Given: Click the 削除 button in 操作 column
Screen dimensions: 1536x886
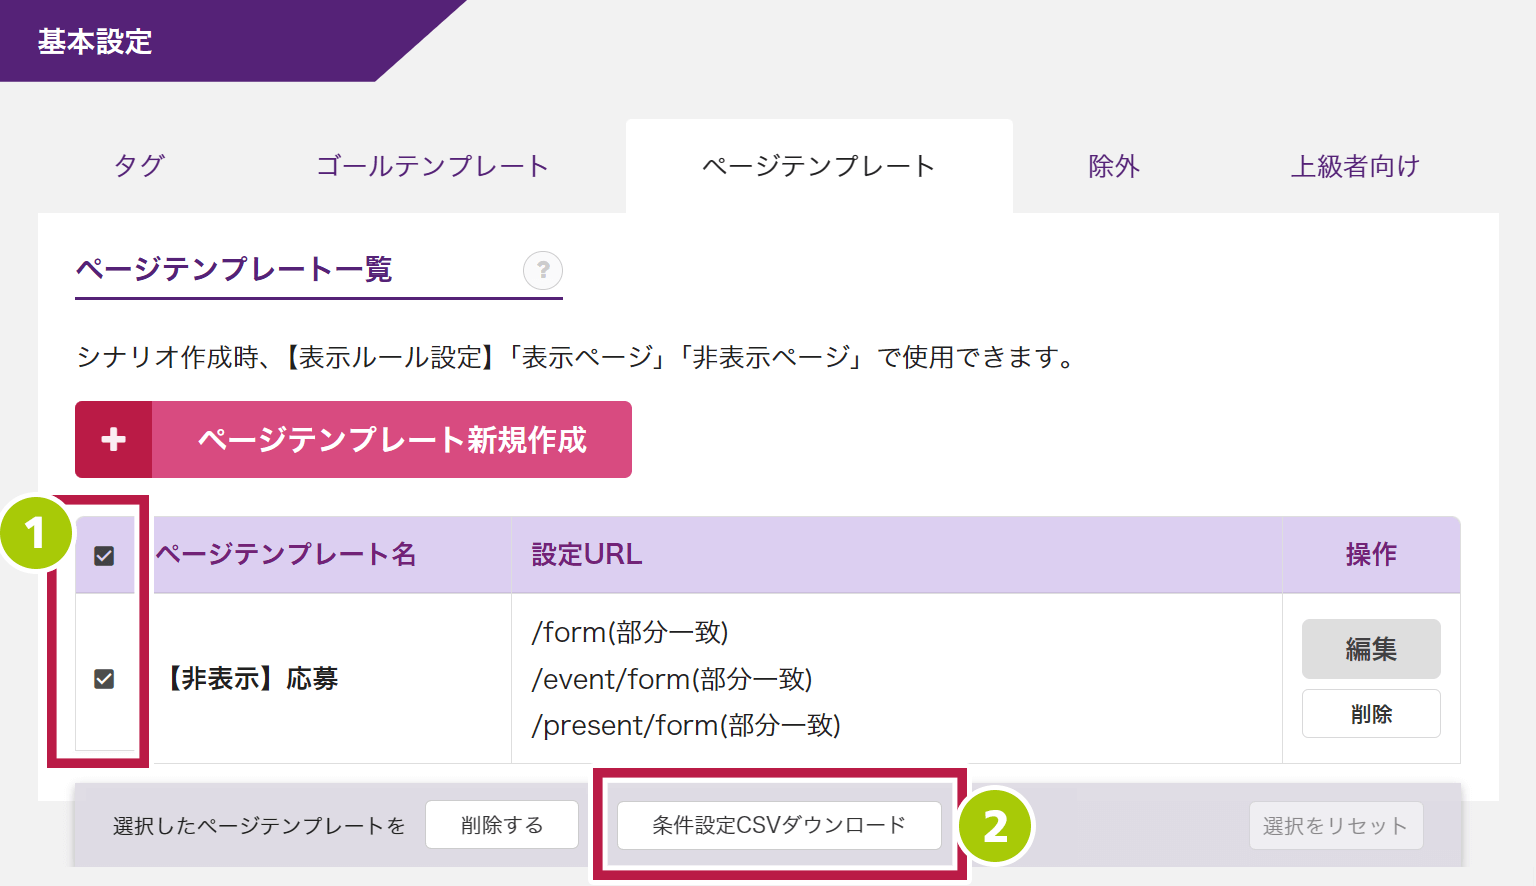Looking at the screenshot, I should 1371,714.
